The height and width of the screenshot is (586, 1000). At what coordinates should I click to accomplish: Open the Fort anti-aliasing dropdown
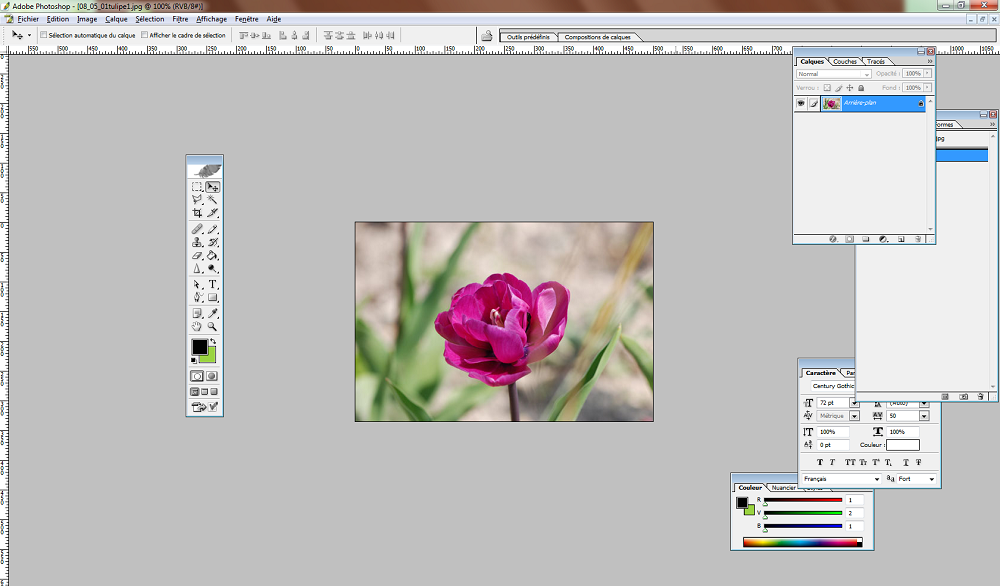coord(916,479)
